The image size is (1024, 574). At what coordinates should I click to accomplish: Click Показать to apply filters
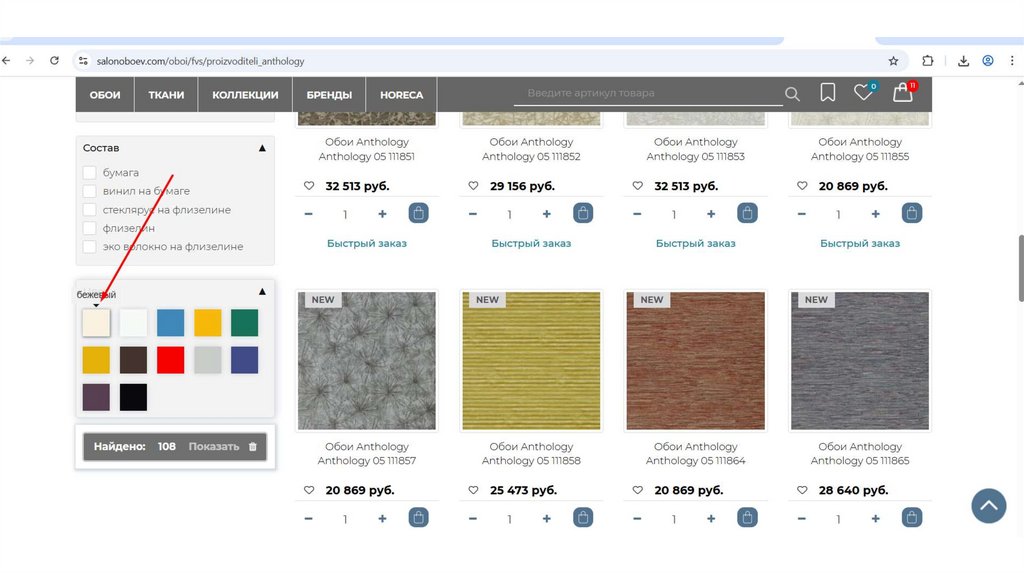(214, 447)
